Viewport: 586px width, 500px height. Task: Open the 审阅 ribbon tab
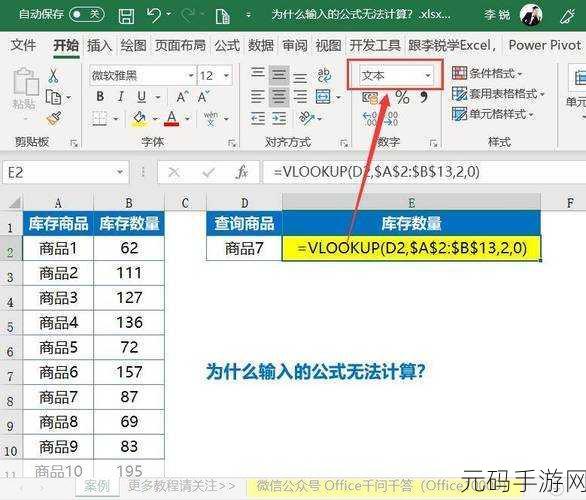coord(295,46)
